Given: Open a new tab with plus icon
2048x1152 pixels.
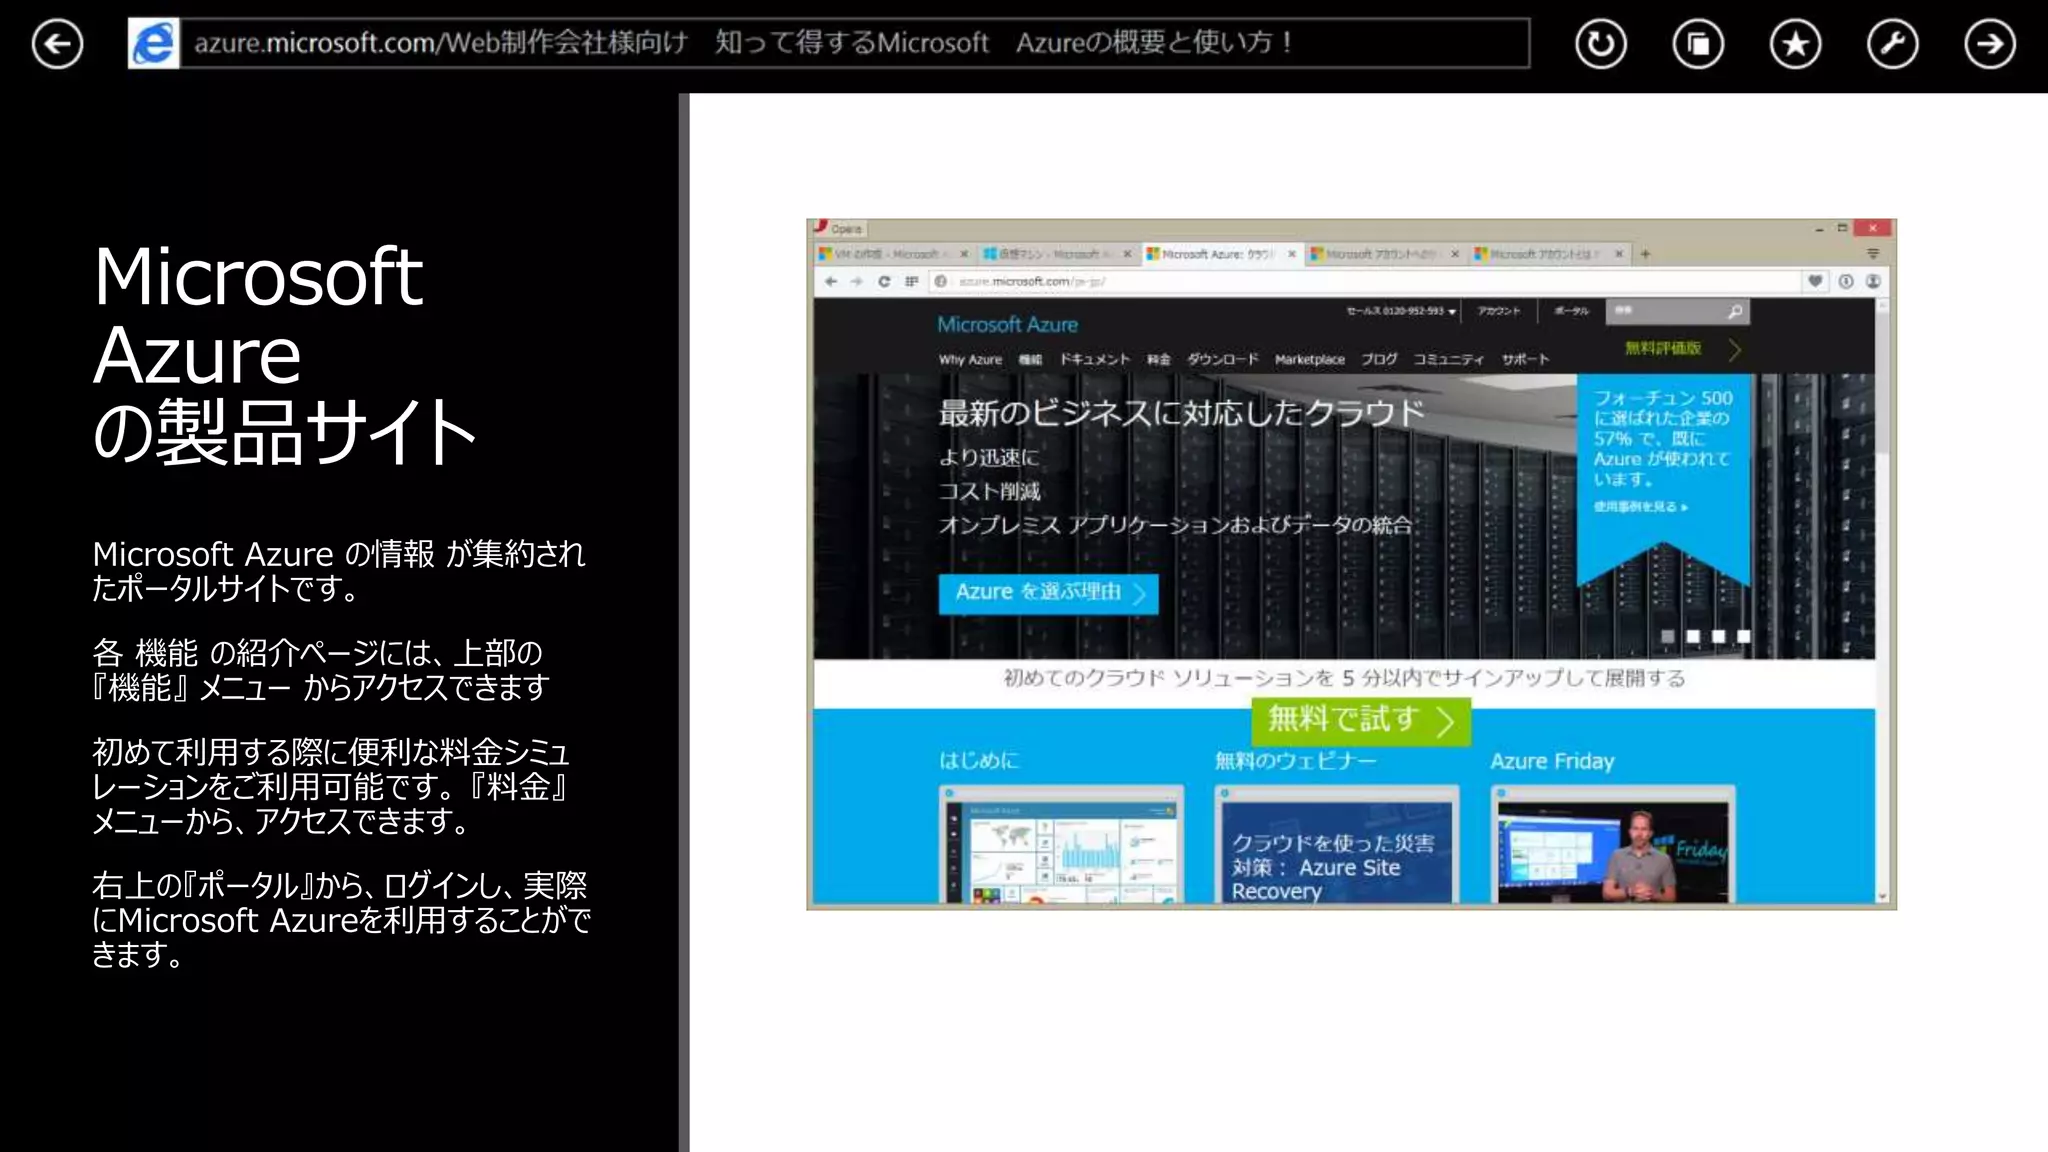Looking at the screenshot, I should pyautogui.click(x=1645, y=254).
